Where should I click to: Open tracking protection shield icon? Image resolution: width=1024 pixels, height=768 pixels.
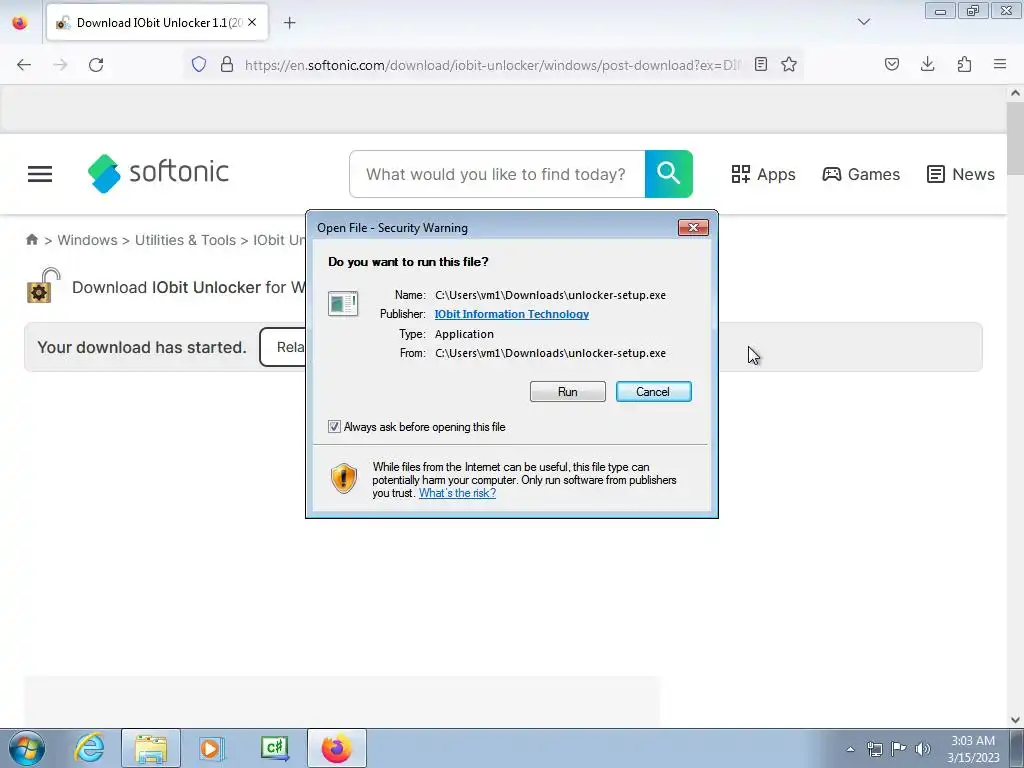[199, 64]
